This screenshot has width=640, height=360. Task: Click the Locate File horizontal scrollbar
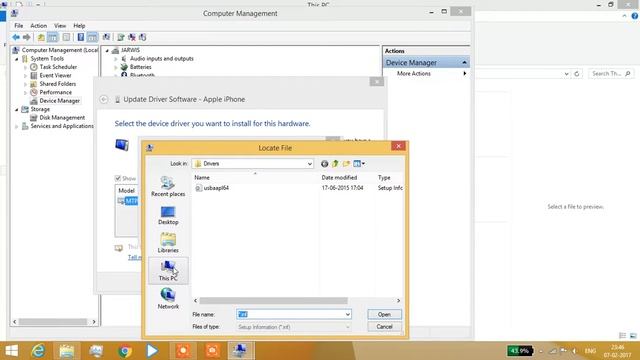(273, 301)
